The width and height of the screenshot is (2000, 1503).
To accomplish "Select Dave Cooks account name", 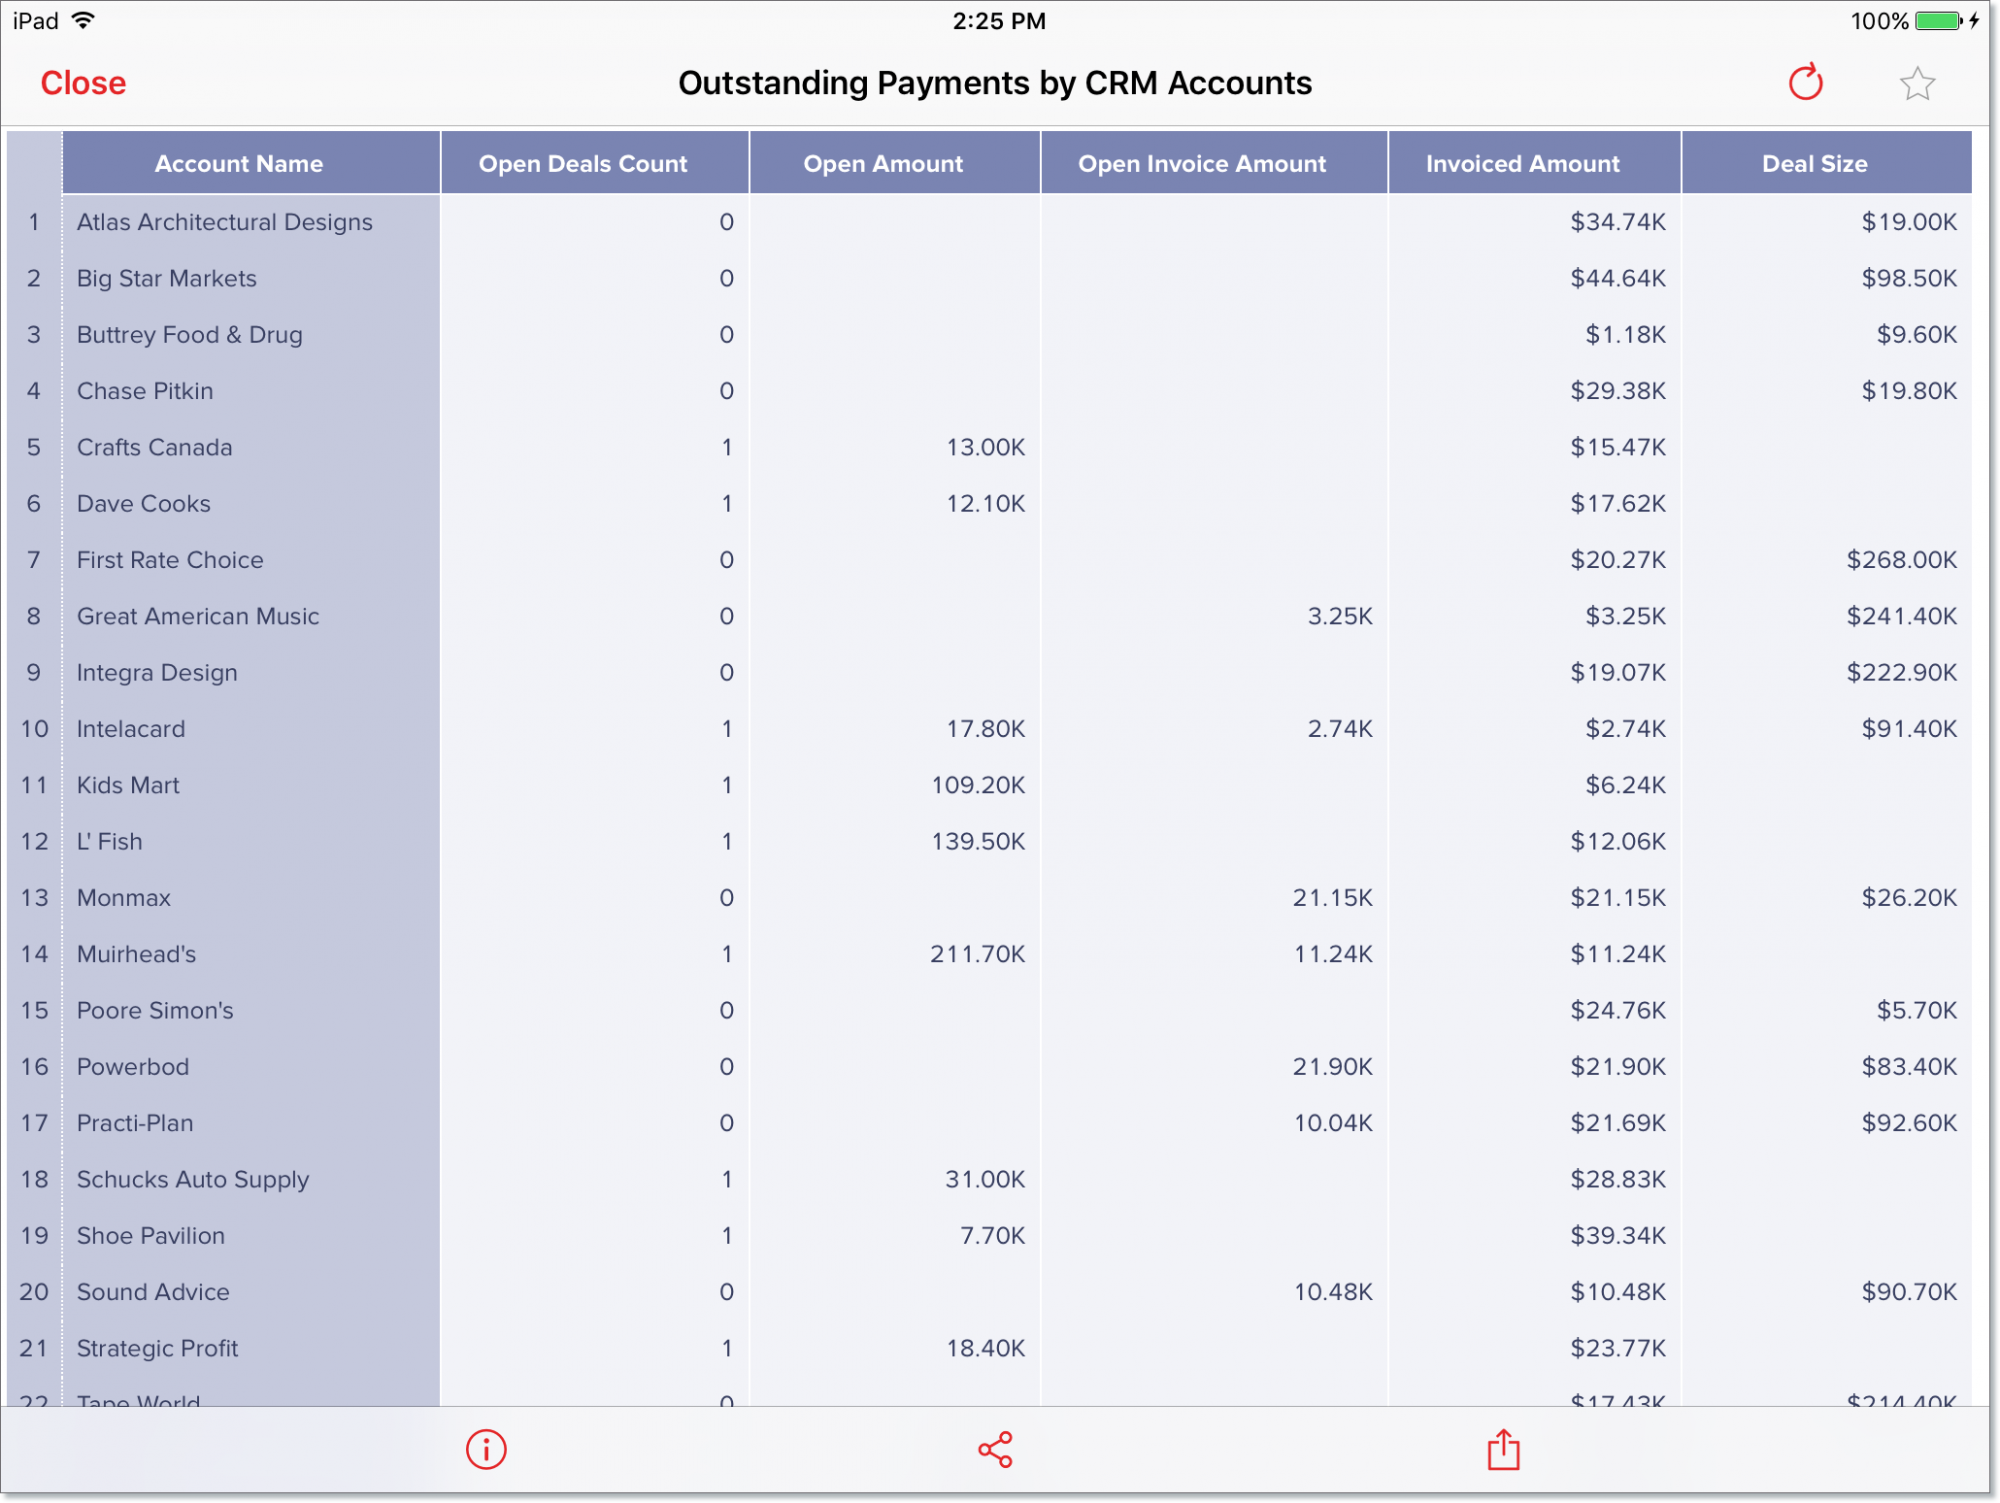I will click(x=144, y=503).
